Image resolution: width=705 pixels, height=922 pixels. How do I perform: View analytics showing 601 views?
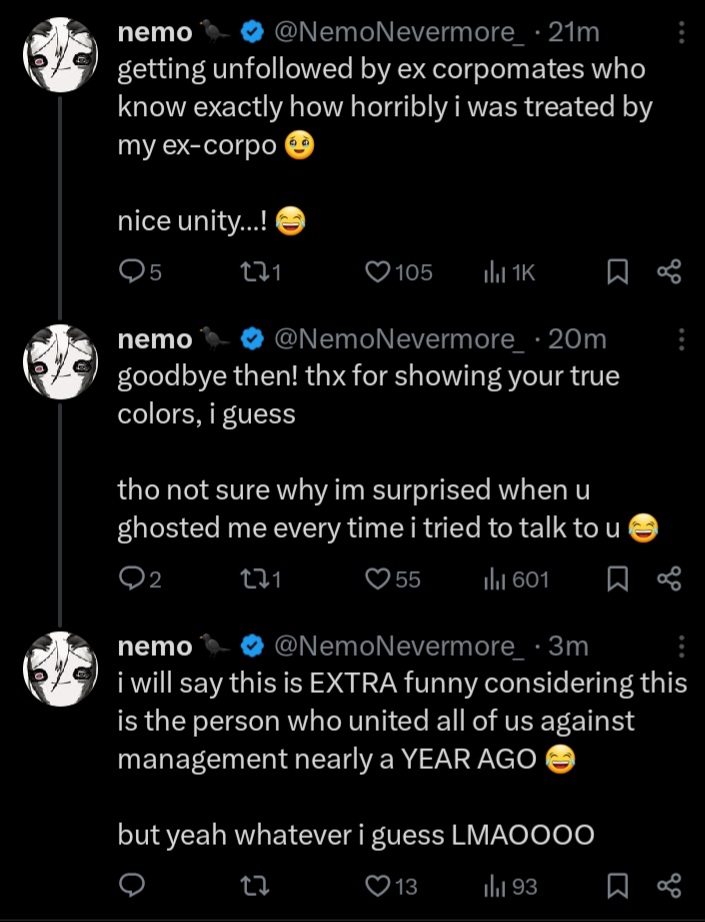(x=495, y=579)
